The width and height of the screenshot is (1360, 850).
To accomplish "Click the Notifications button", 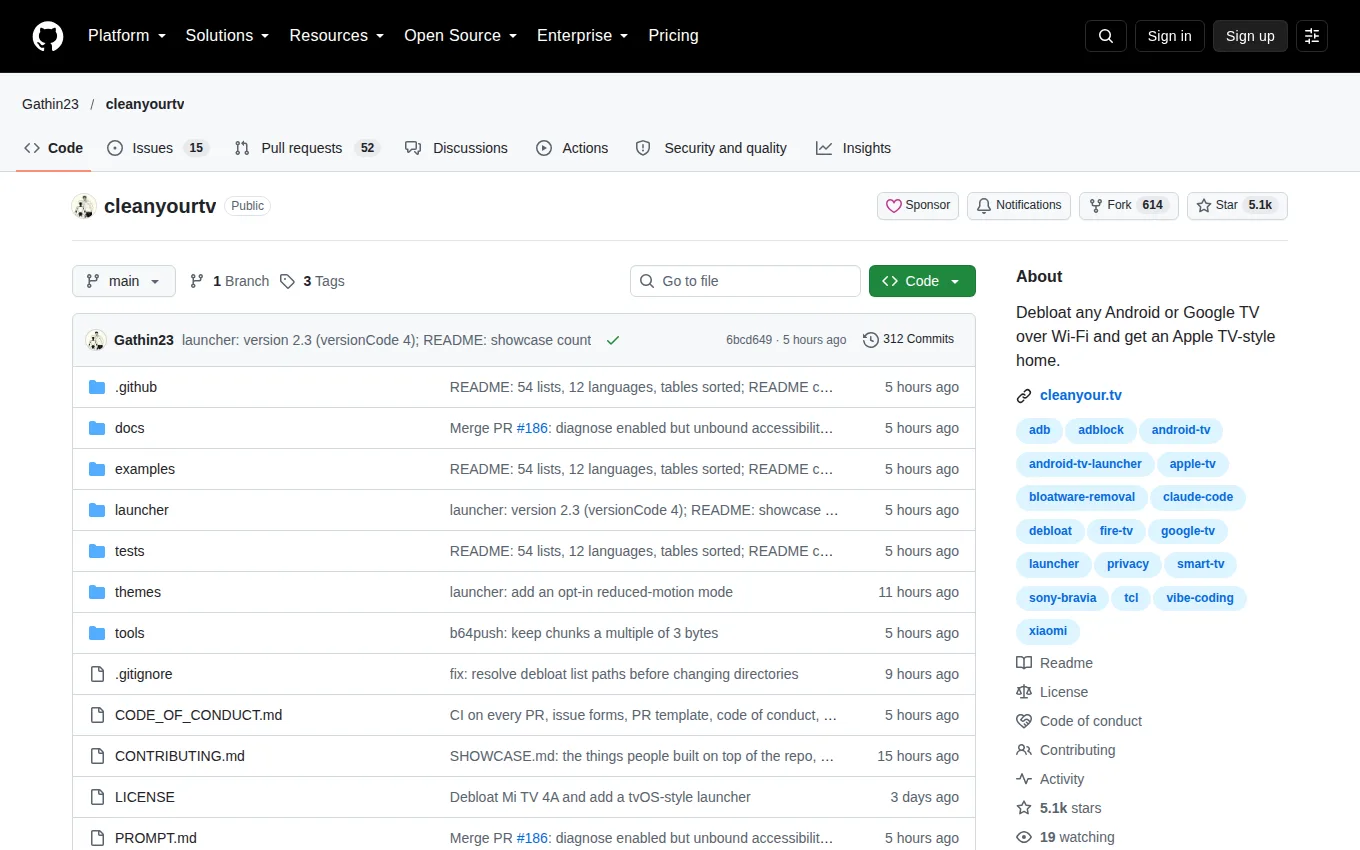I will pyautogui.click(x=1019, y=206).
